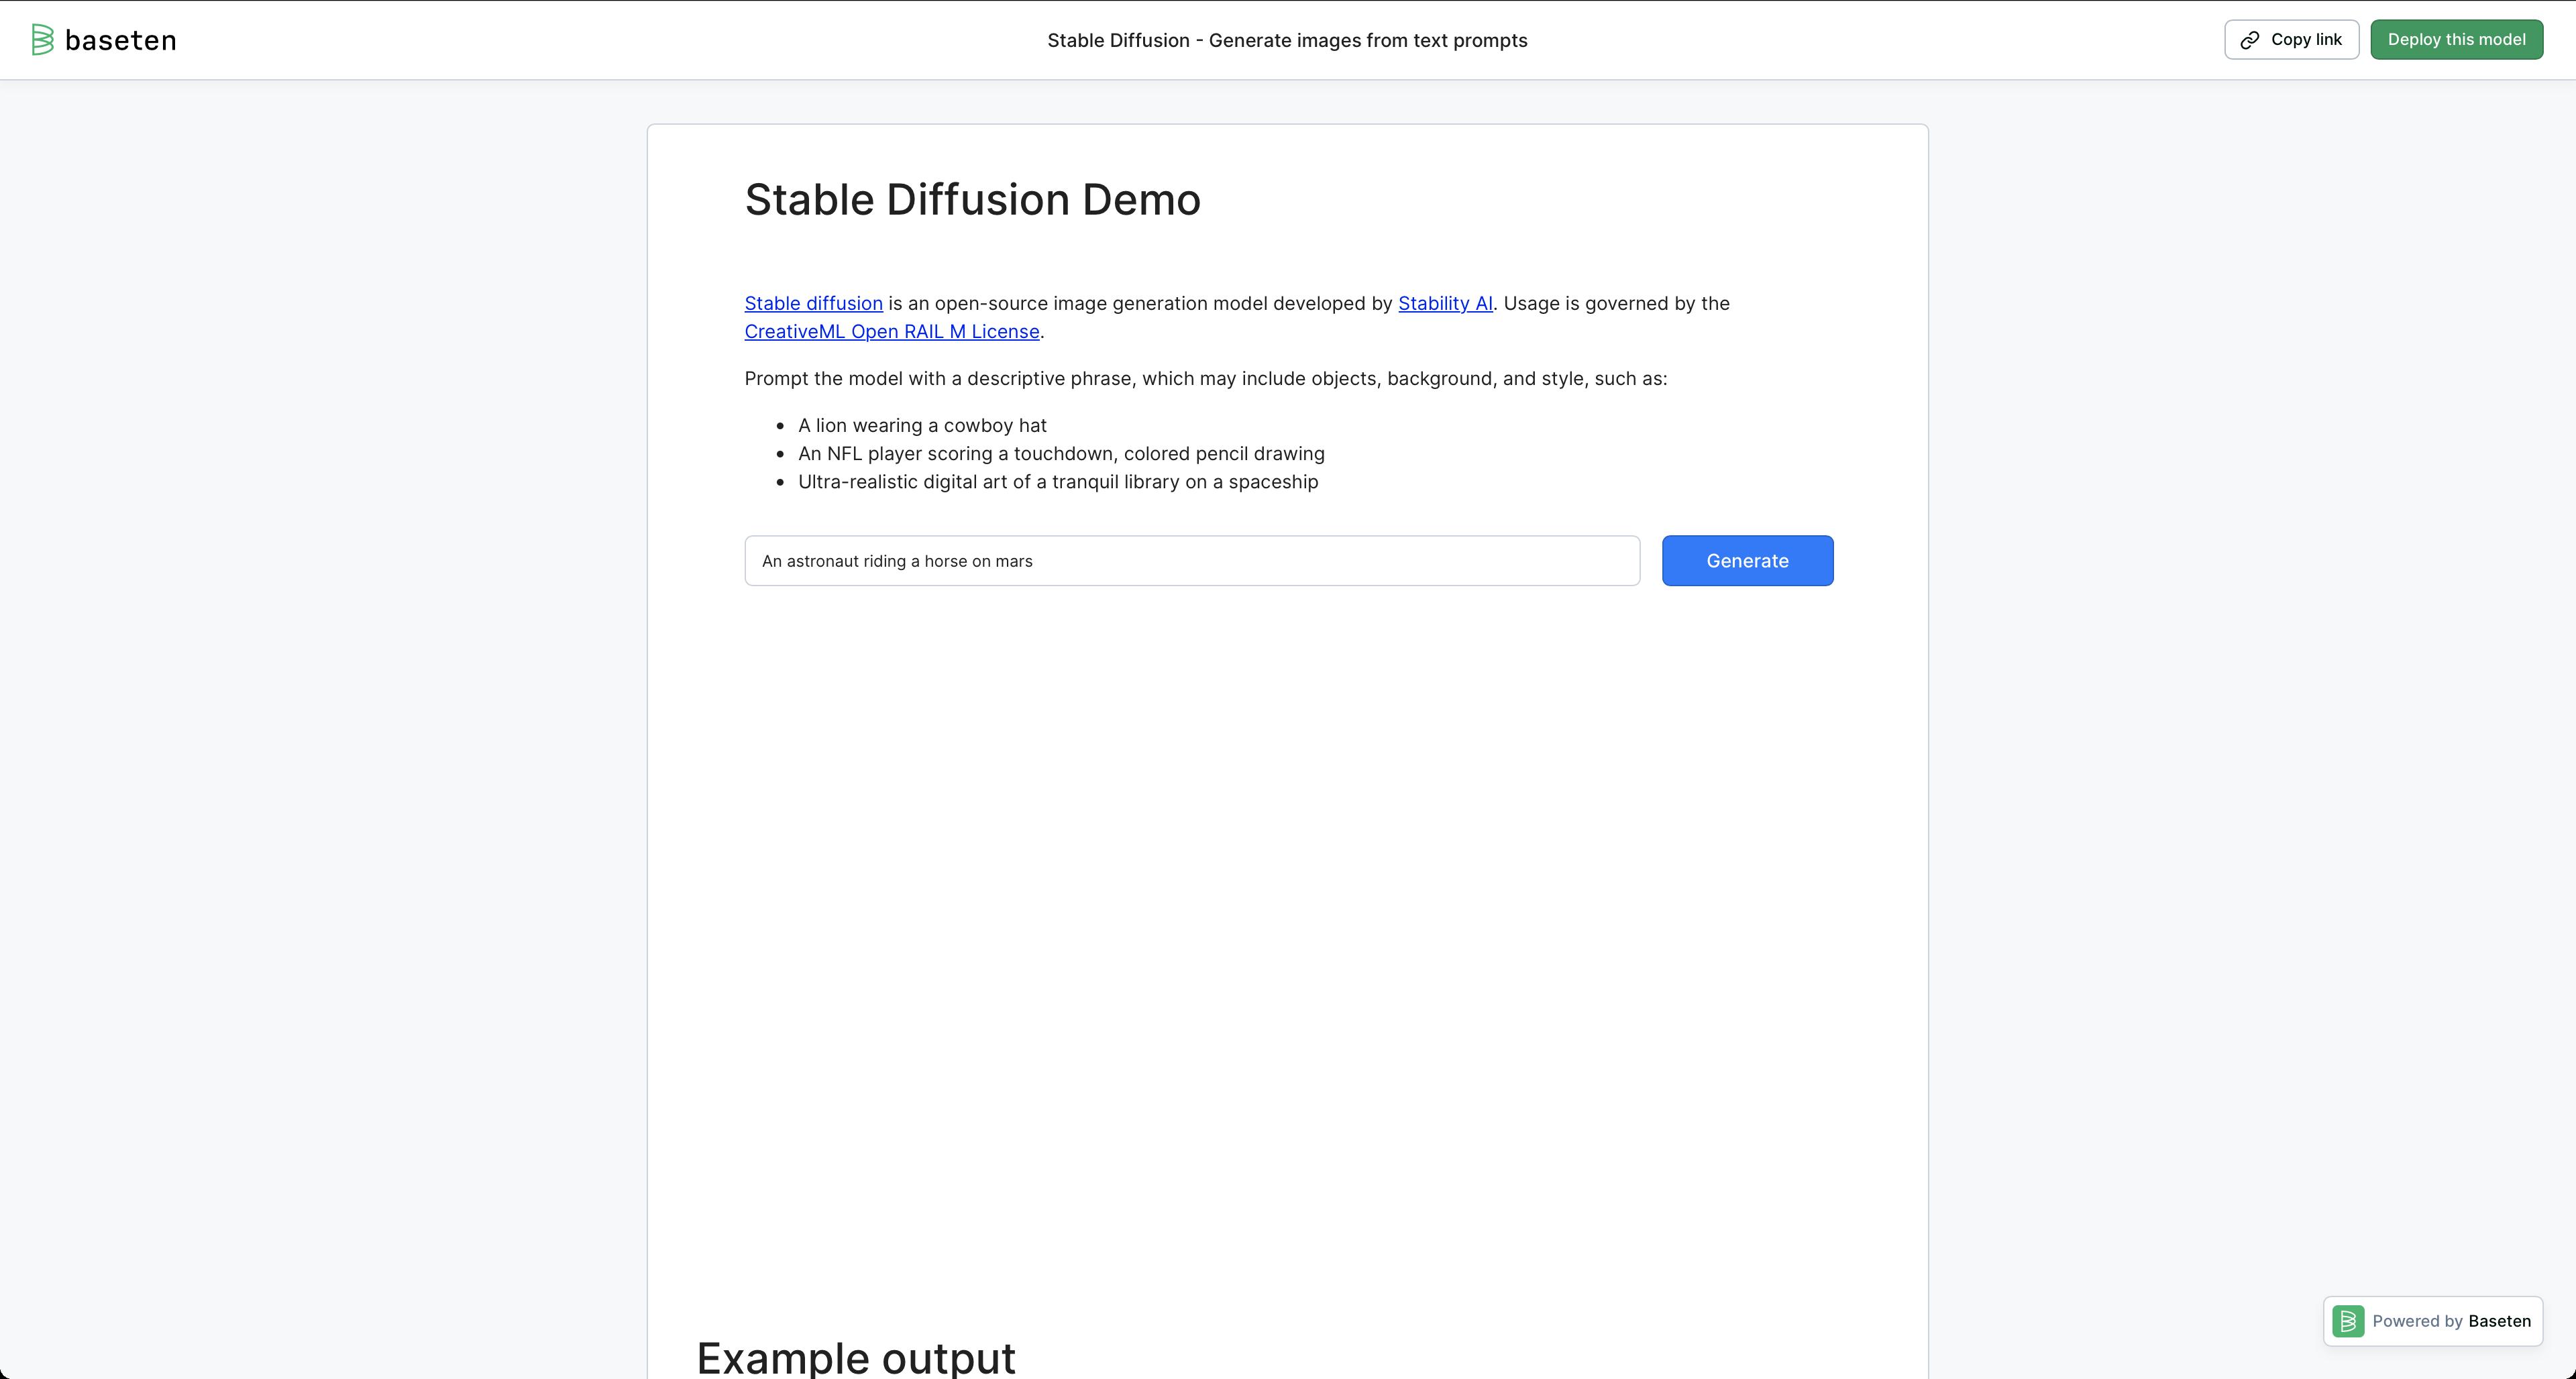Viewport: 2576px width, 1379px height.
Task: Click the chain-link icon inside Copy link
Action: [x=2250, y=40]
